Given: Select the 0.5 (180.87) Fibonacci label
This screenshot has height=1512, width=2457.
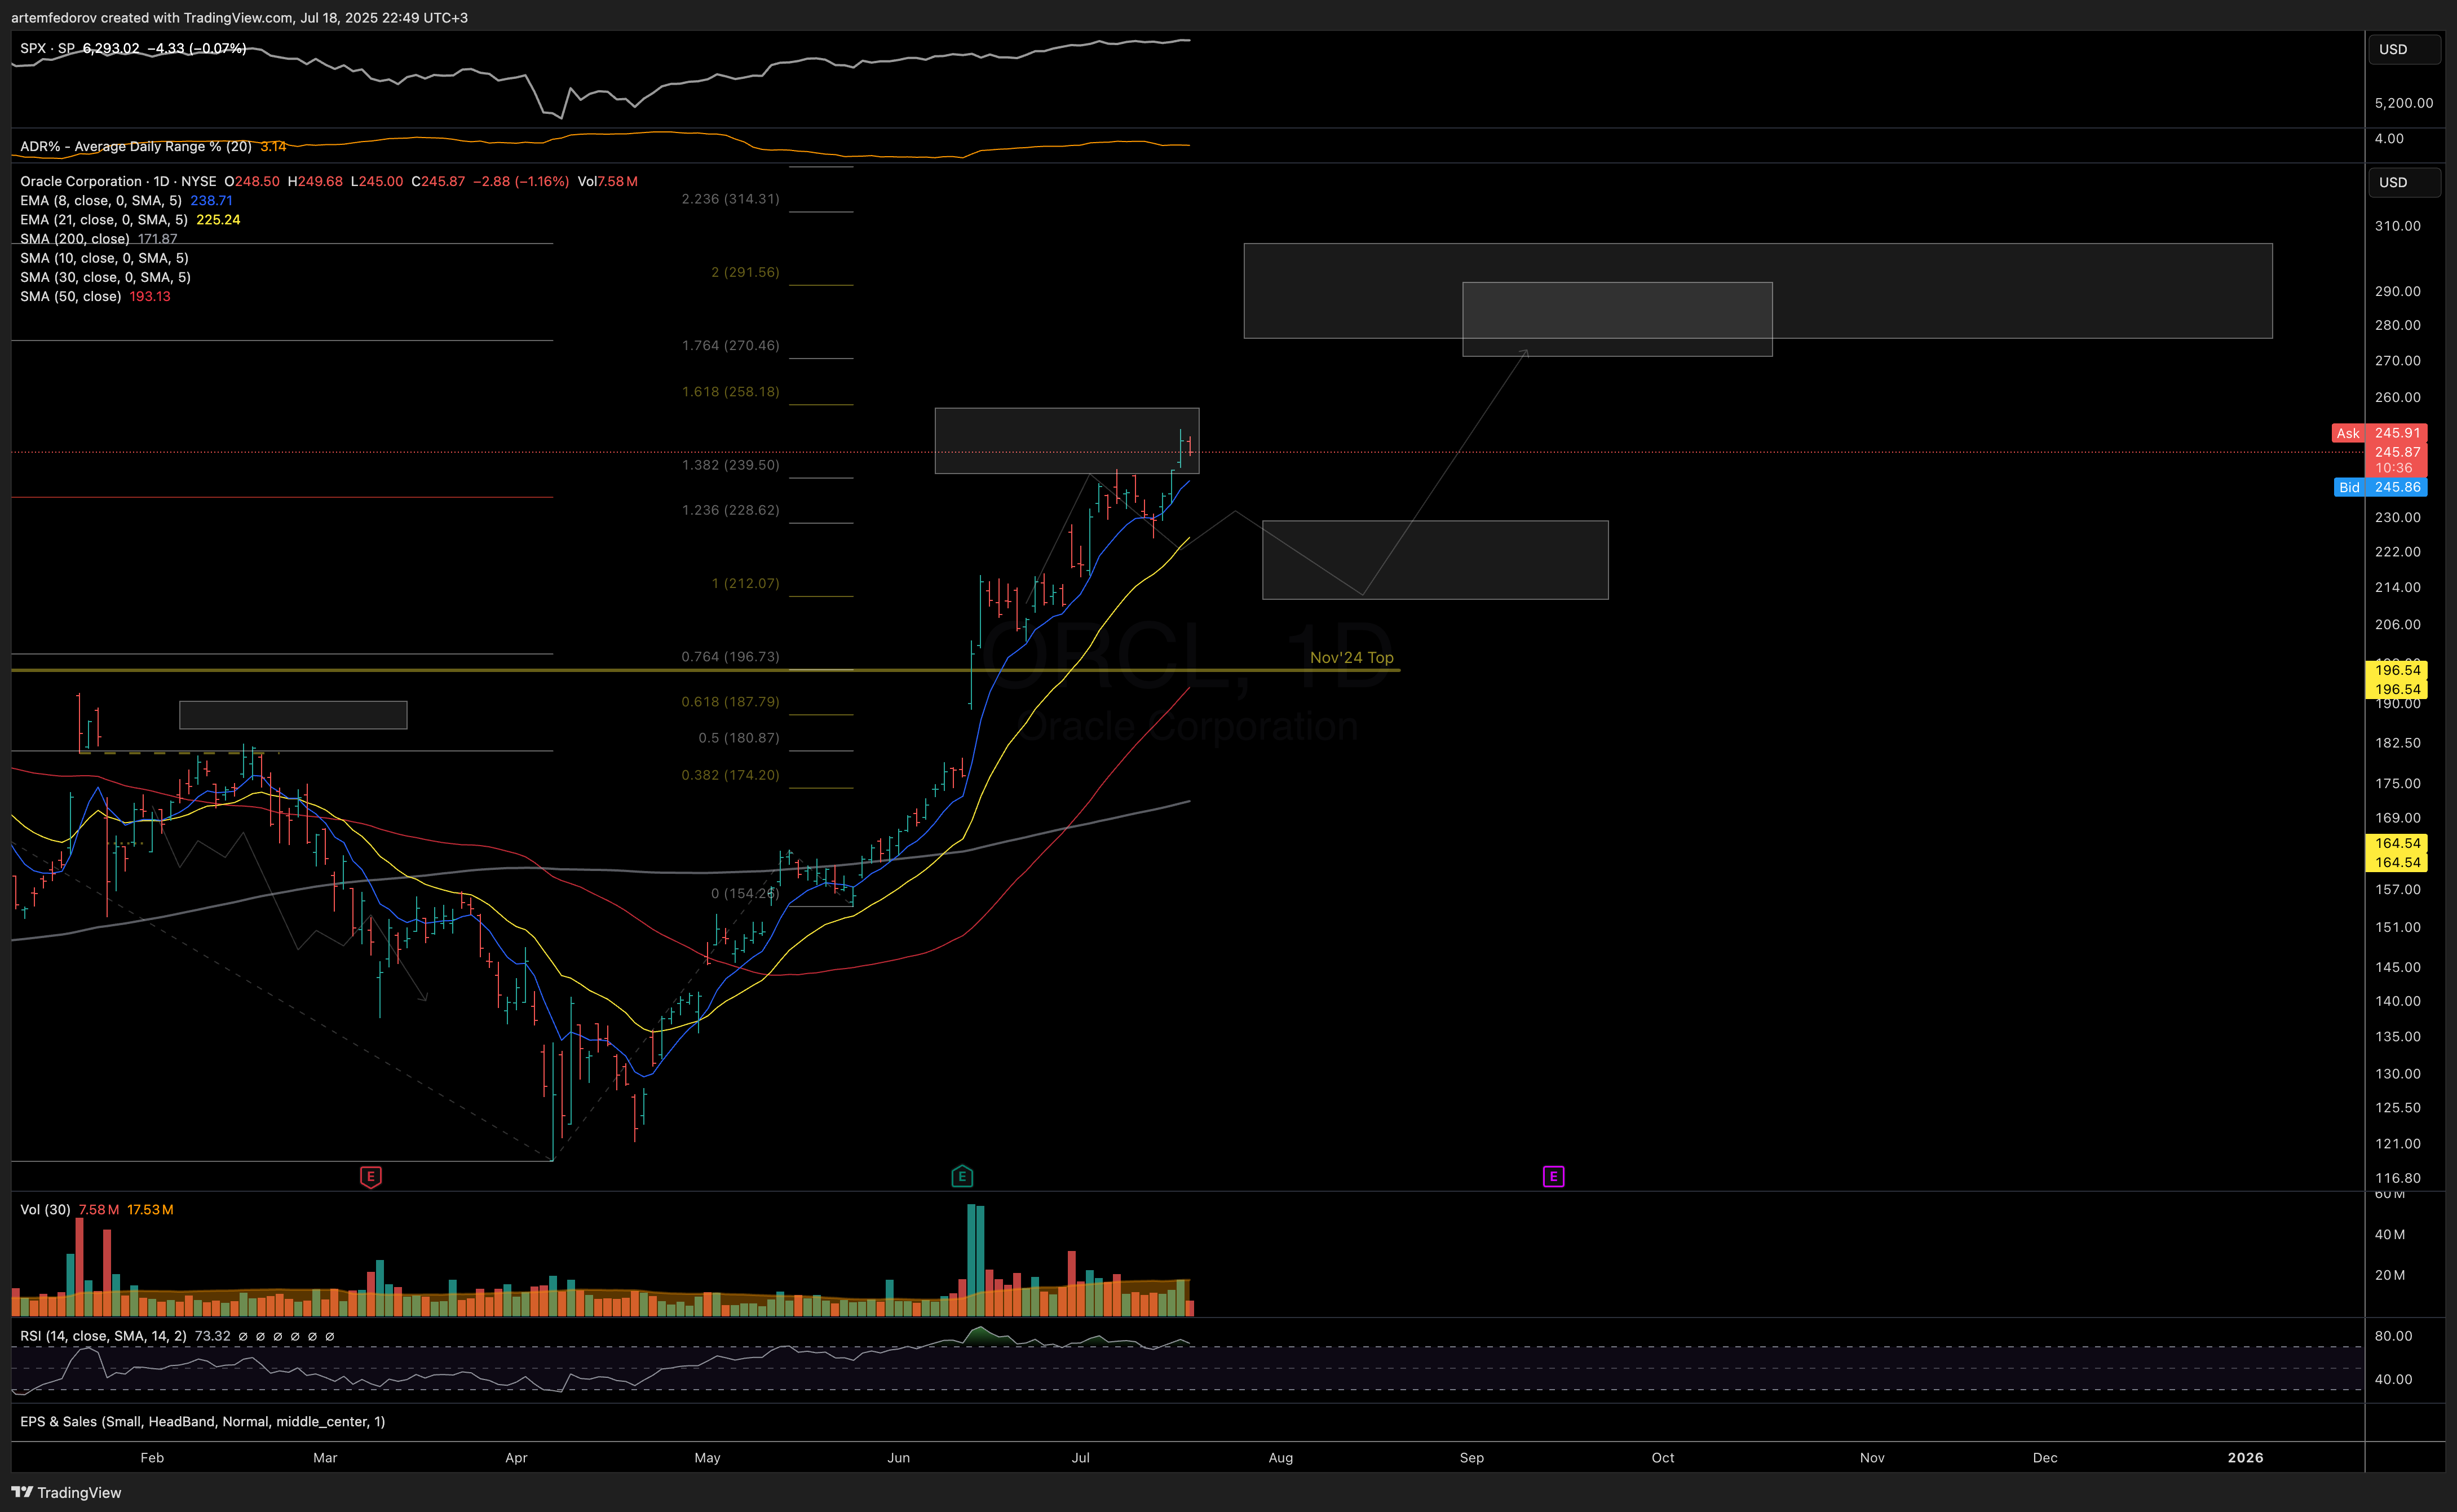Looking at the screenshot, I should click(x=738, y=737).
